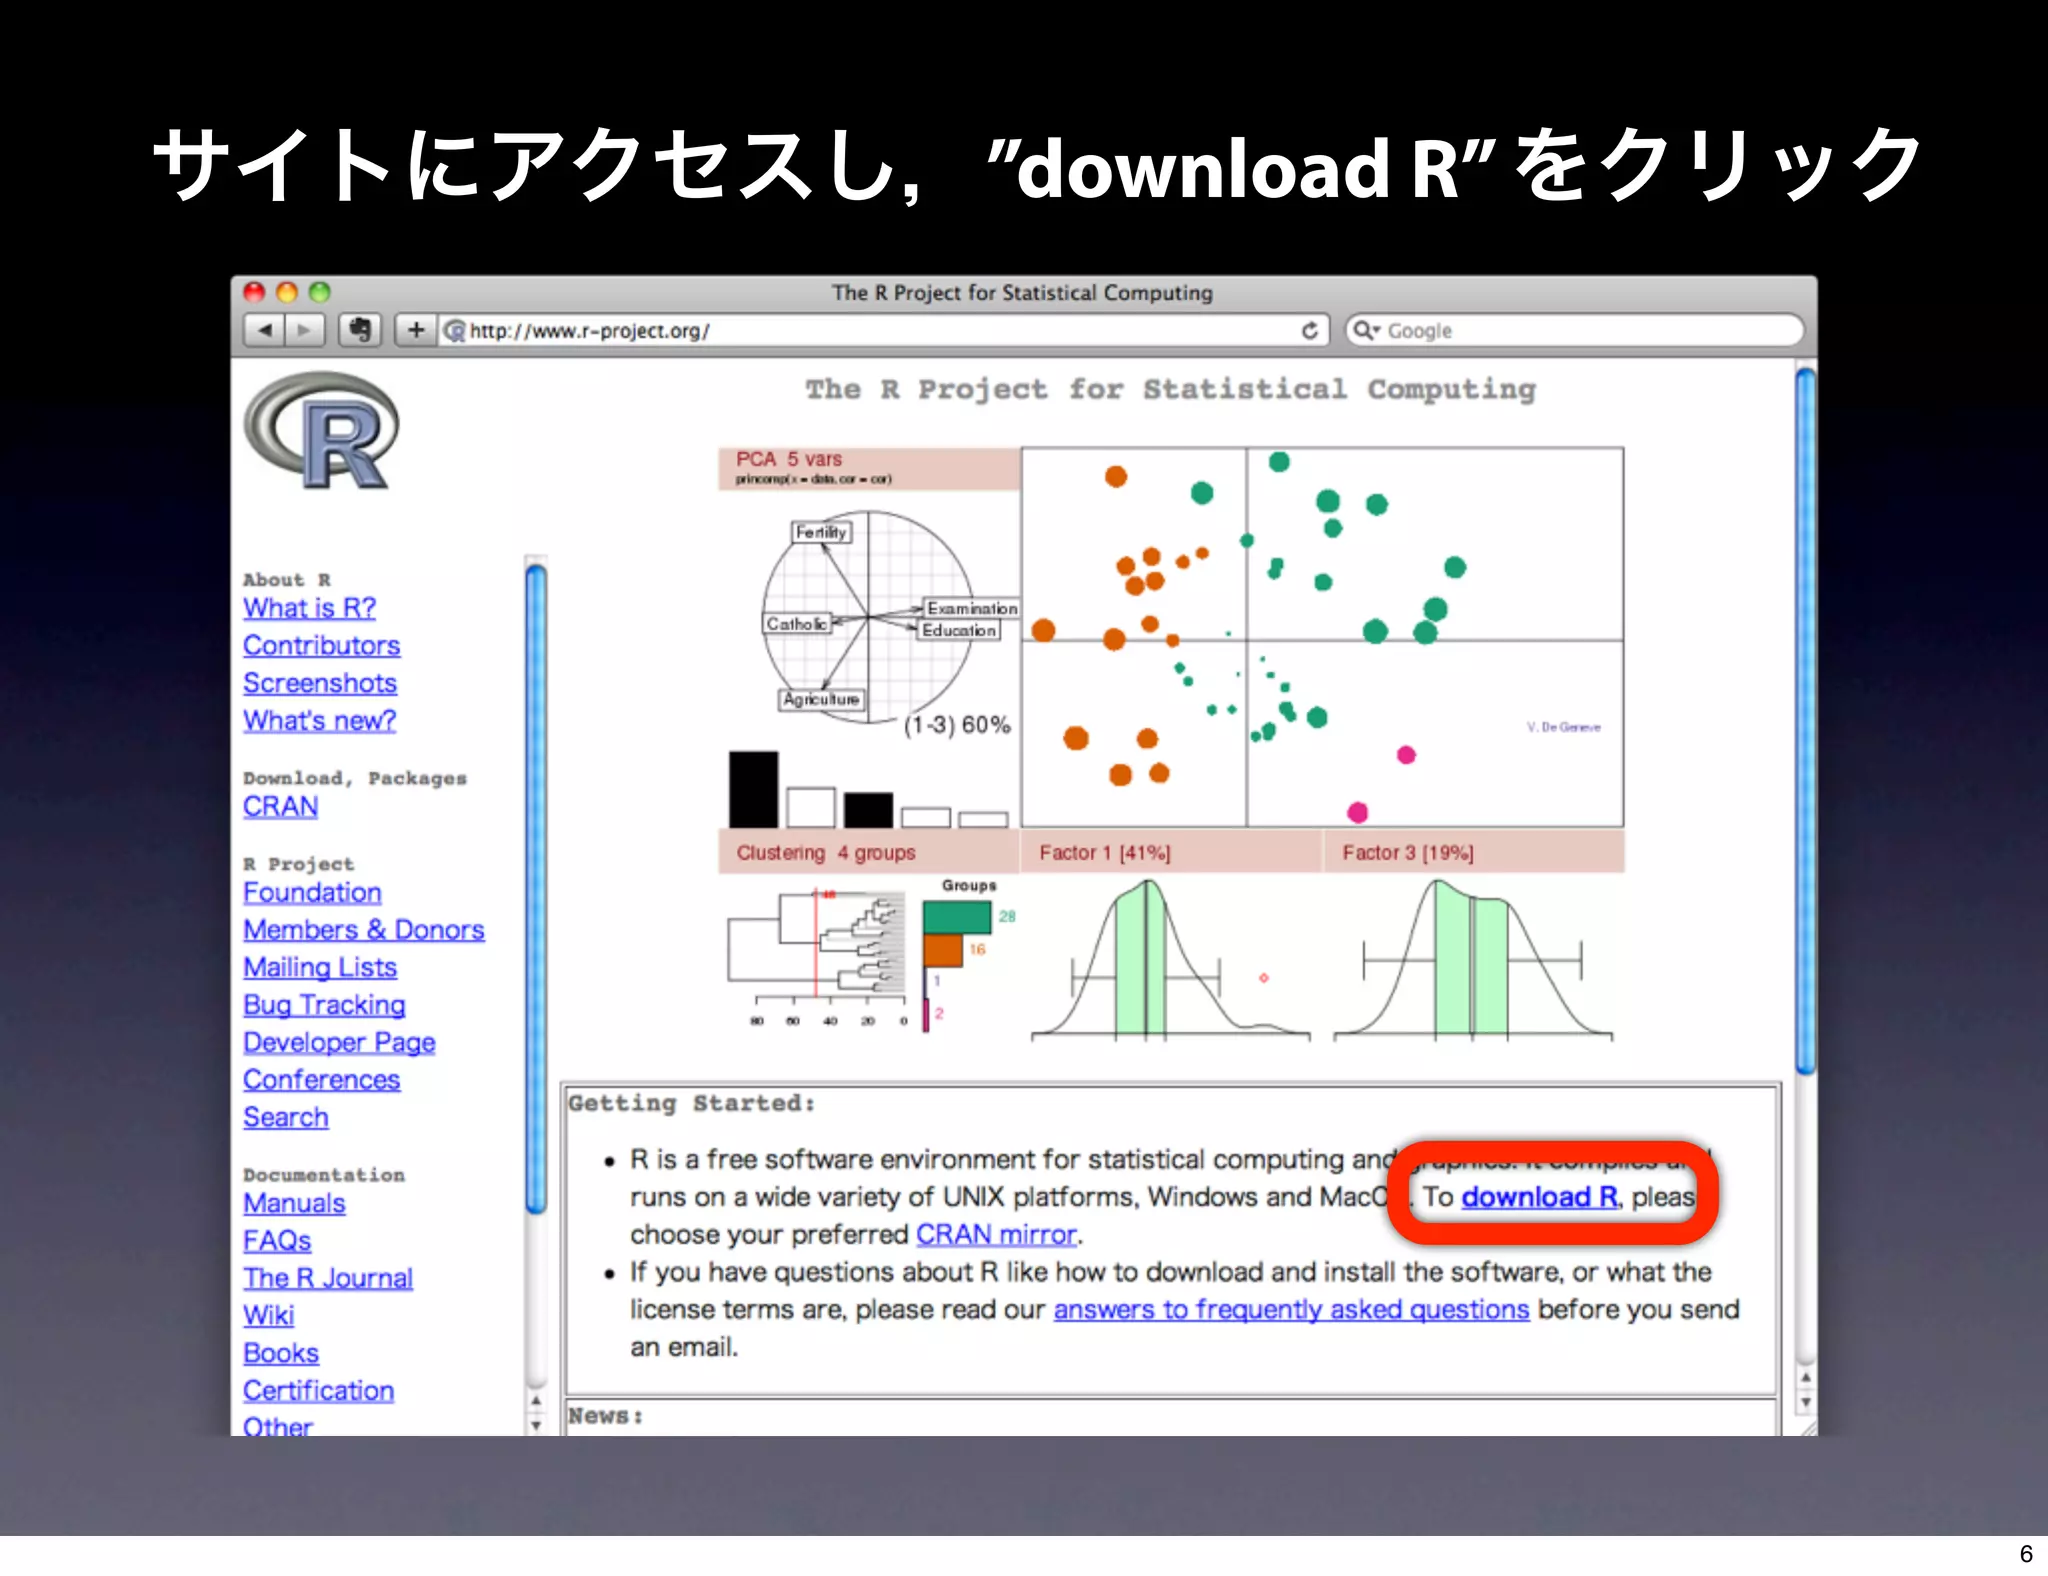Open the What is R? link
This screenshot has height=1576, width=2048.
click(x=309, y=608)
